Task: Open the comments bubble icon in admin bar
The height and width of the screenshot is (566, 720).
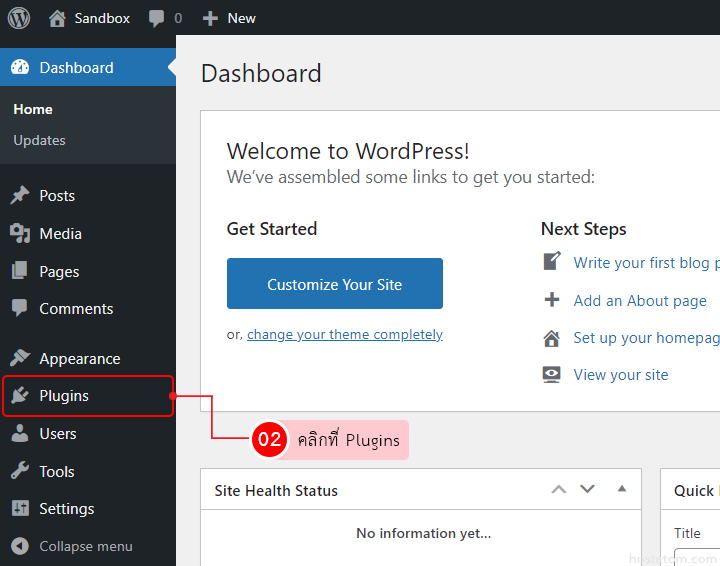Action: coord(157,18)
